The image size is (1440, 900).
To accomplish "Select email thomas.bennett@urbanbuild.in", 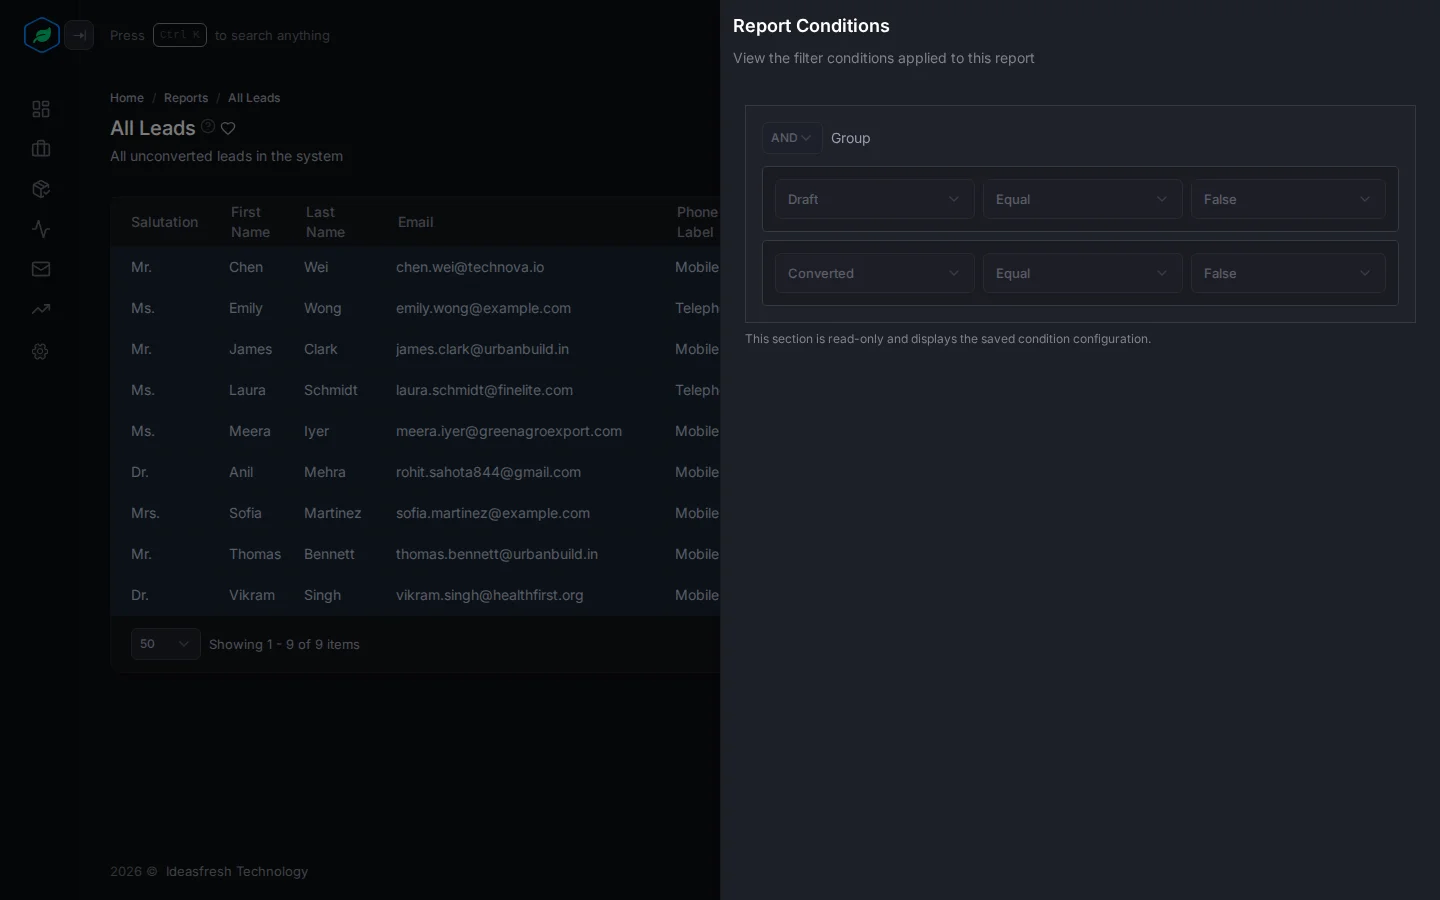I will 497,554.
